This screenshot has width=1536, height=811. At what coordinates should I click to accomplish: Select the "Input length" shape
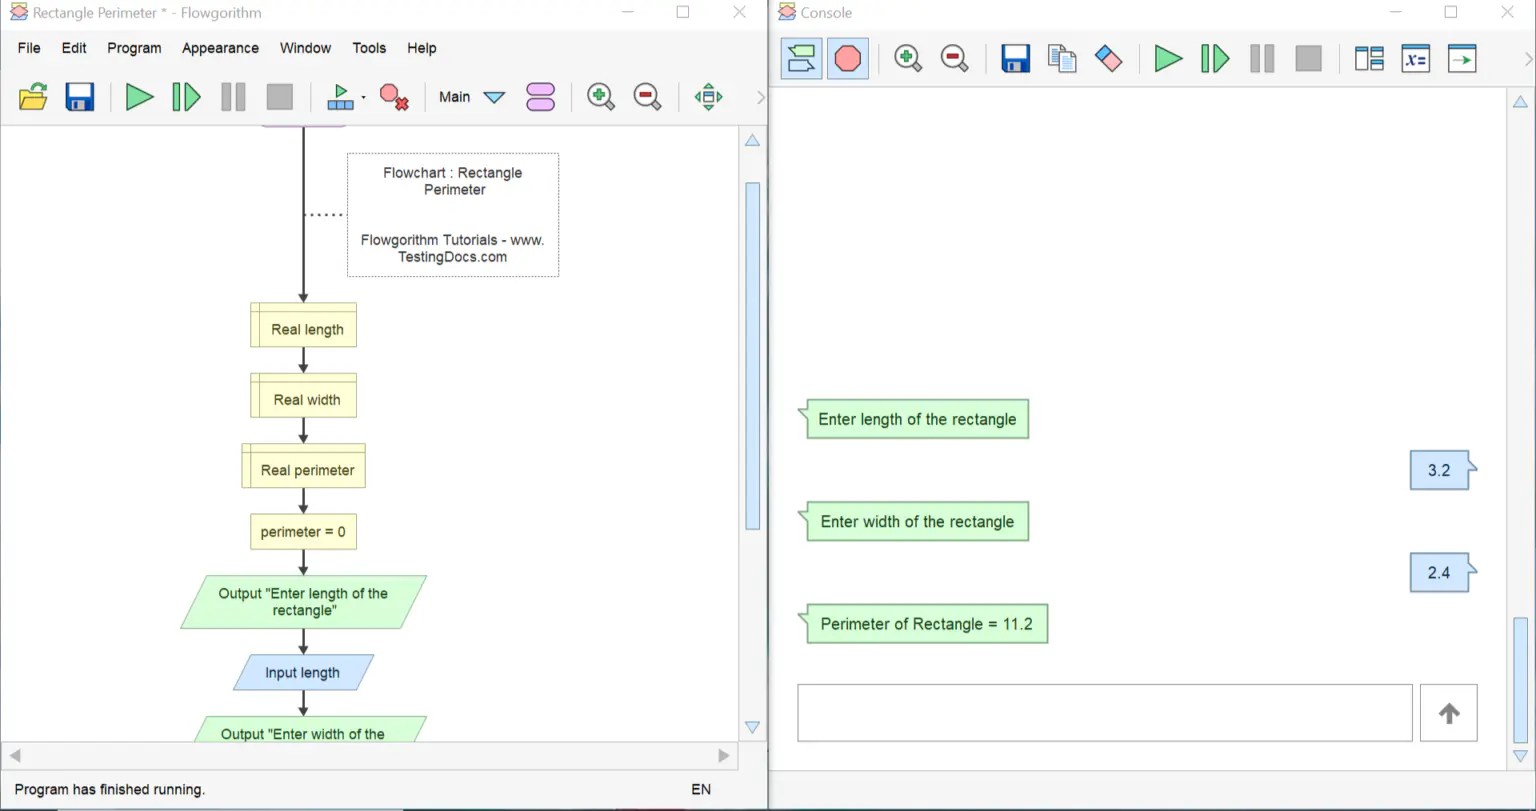[x=303, y=673]
